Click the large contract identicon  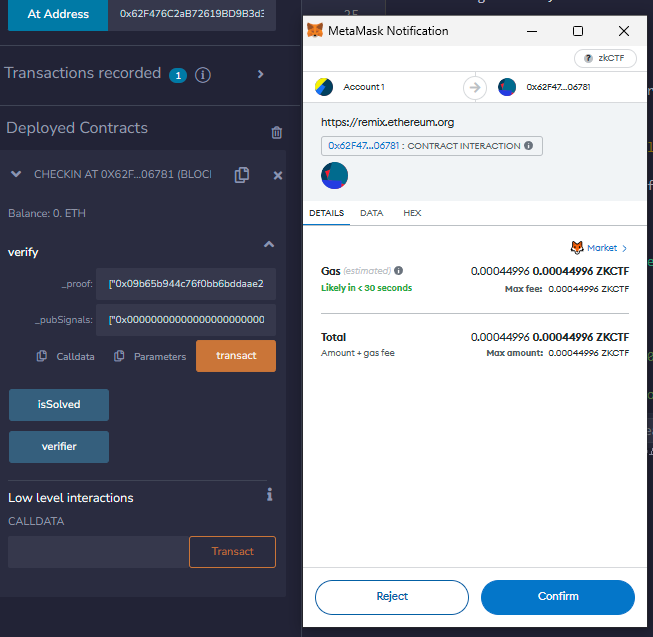point(334,176)
